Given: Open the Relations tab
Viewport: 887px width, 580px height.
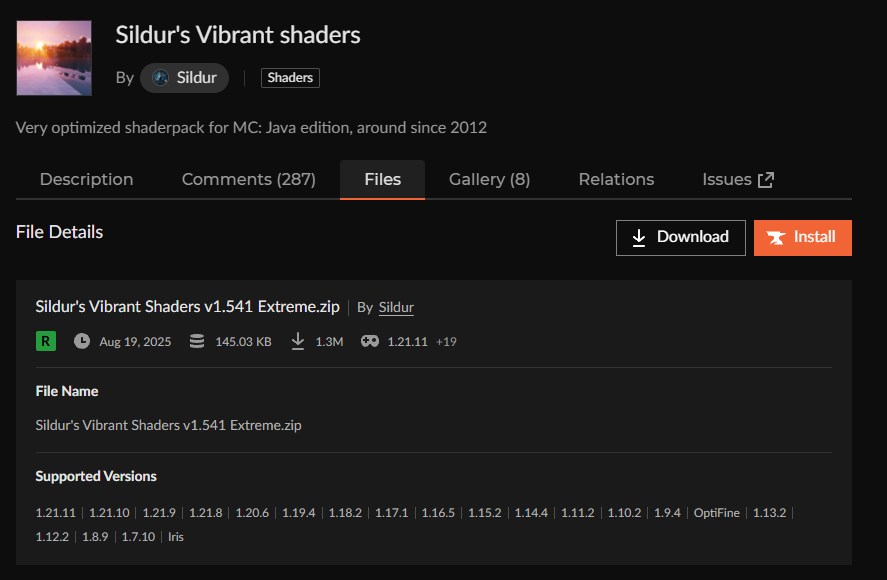Looking at the screenshot, I should pos(615,179).
